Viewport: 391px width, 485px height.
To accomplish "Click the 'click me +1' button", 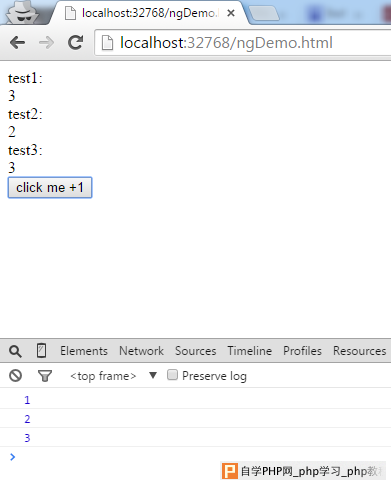I will [x=50, y=188].
